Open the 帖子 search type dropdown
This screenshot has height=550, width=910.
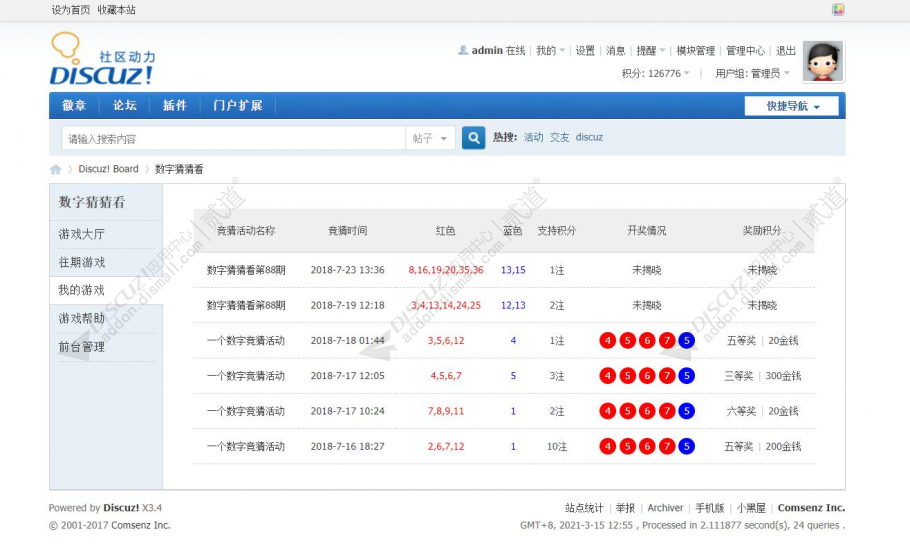(x=429, y=139)
